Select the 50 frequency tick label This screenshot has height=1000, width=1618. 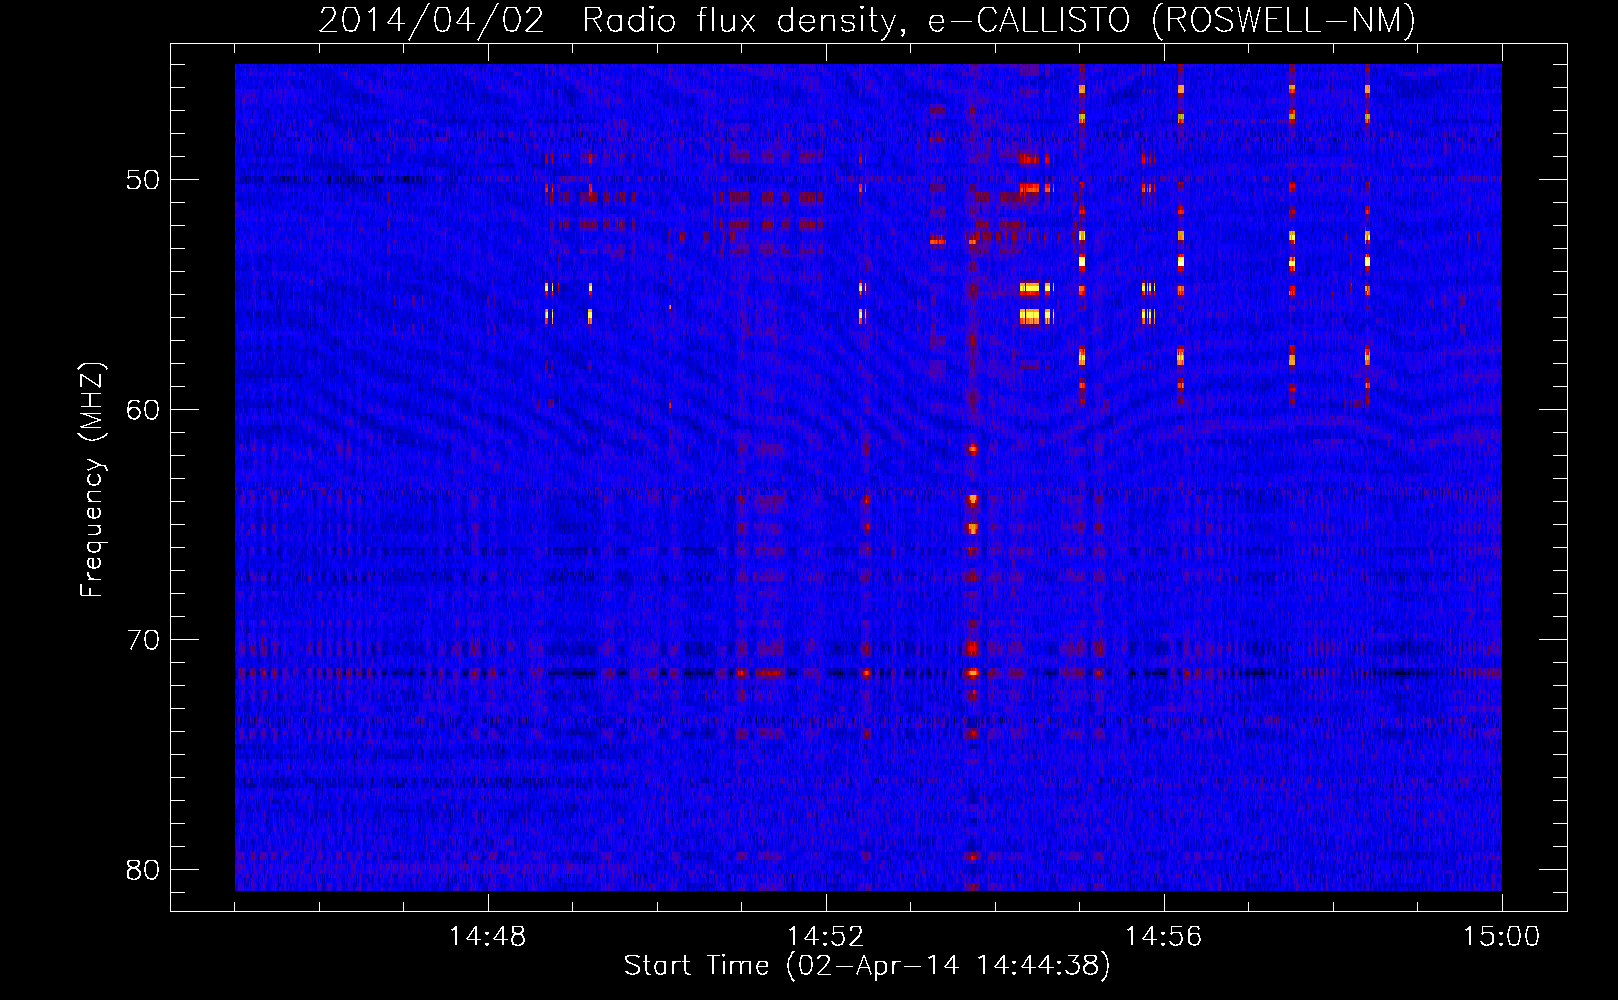click(x=143, y=180)
